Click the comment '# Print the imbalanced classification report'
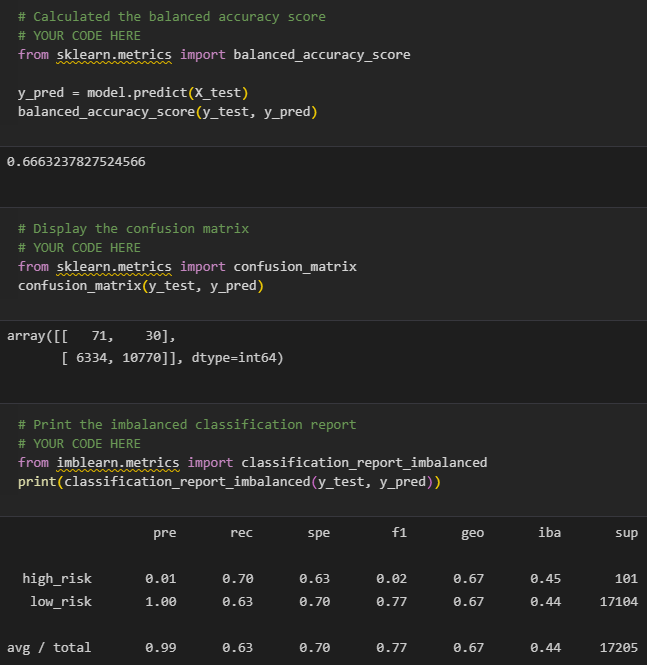Screen dimensions: 647x665 [x=187, y=425]
